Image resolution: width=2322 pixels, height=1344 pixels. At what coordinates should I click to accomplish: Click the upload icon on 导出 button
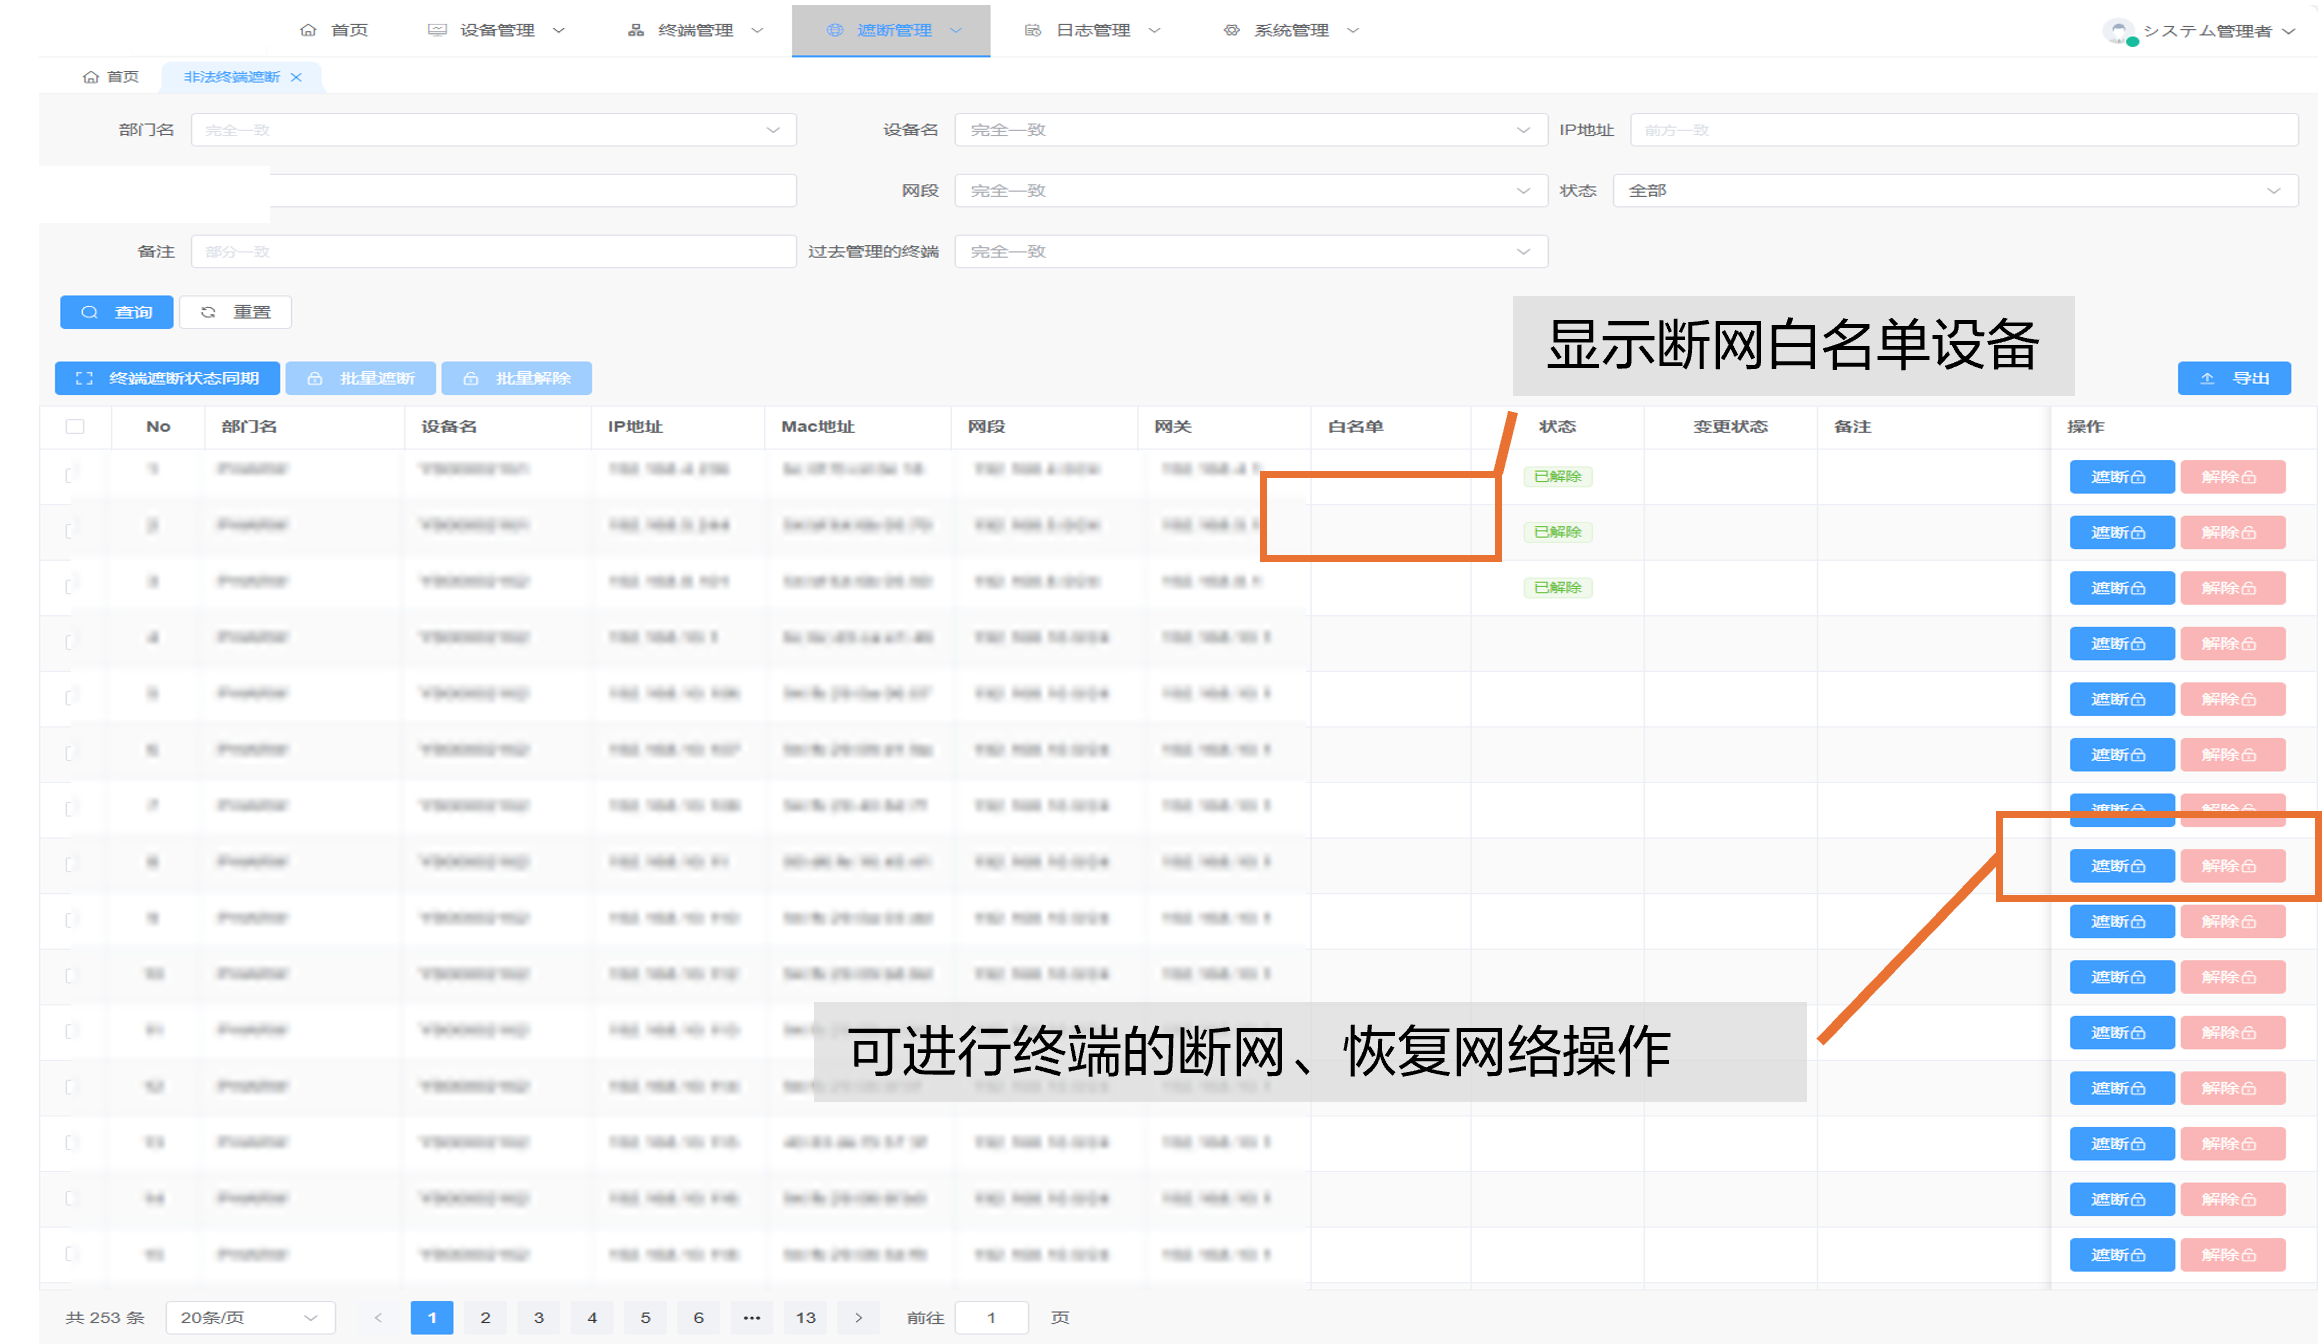(x=2208, y=378)
